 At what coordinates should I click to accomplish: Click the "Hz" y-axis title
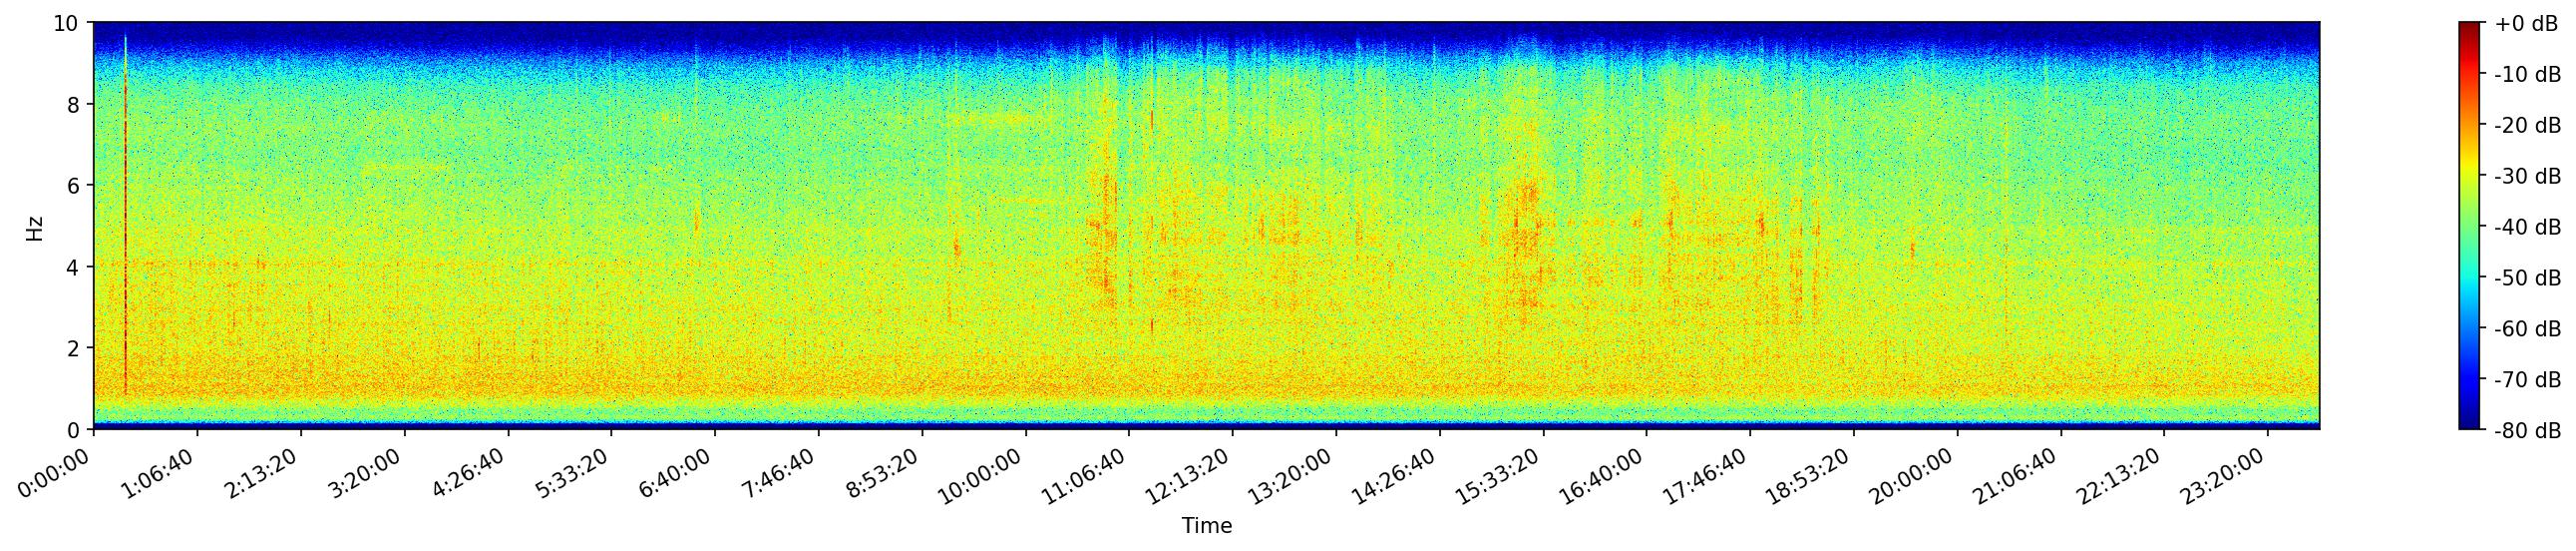(35, 227)
